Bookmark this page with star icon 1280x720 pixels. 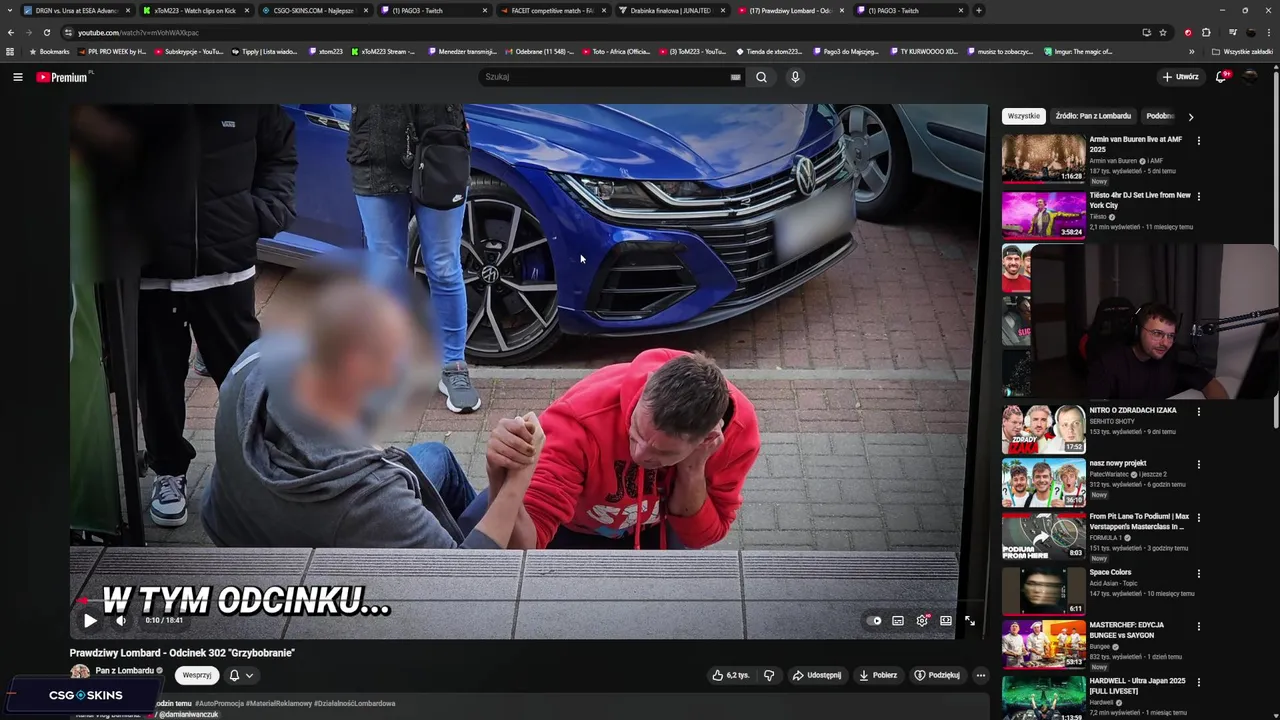[1163, 32]
